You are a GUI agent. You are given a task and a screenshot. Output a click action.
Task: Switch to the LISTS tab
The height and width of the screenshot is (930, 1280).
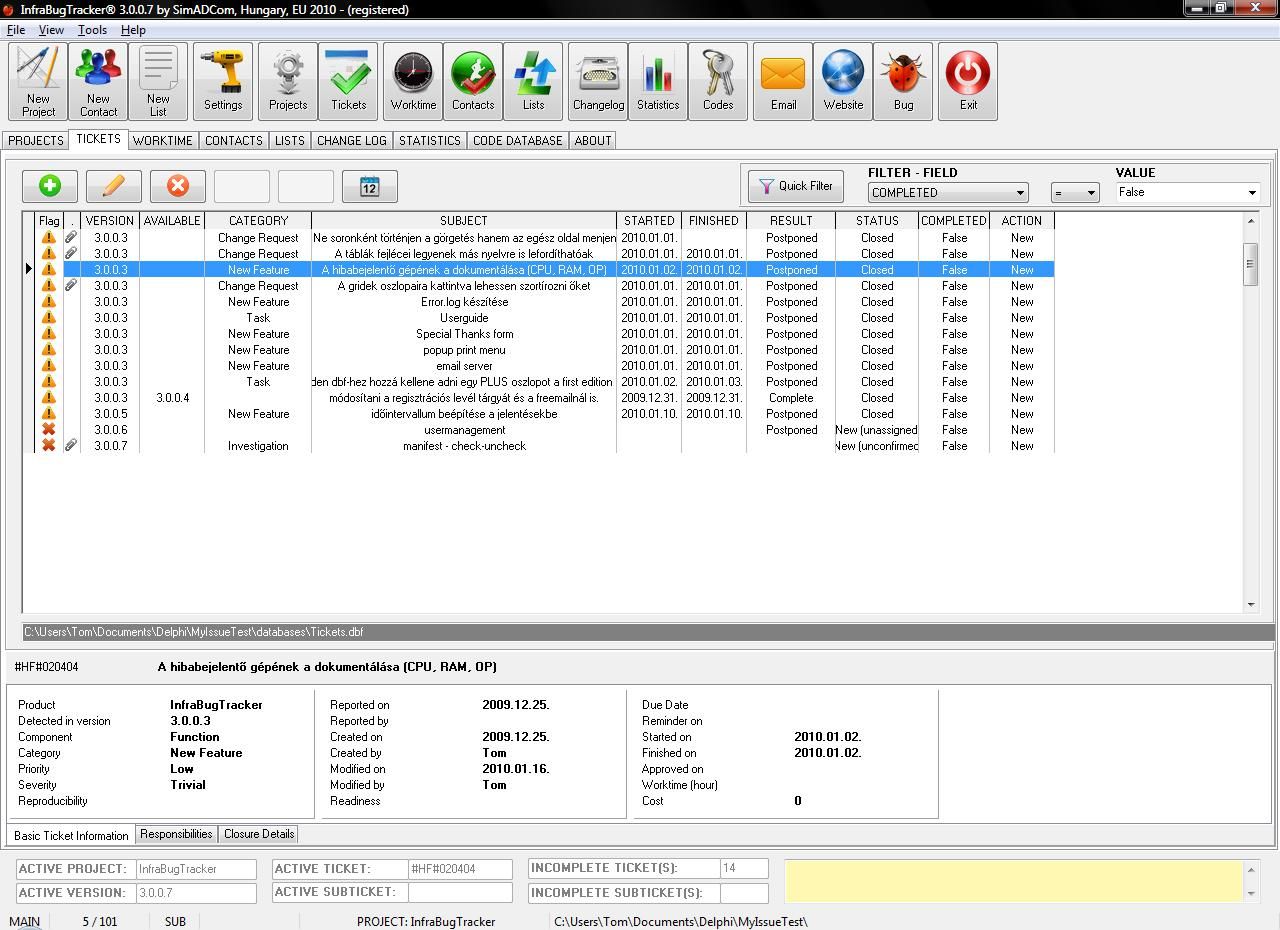pyautogui.click(x=290, y=141)
